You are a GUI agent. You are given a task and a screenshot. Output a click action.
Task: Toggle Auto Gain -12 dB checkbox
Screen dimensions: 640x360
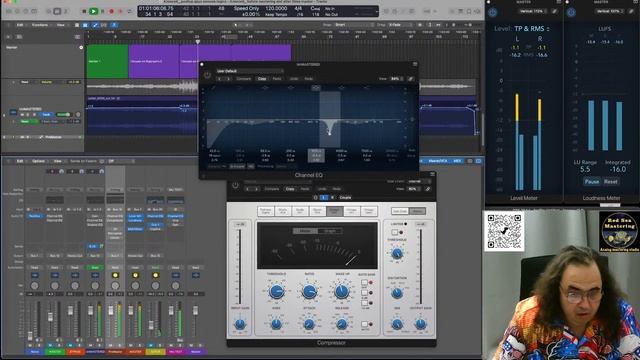364,303
